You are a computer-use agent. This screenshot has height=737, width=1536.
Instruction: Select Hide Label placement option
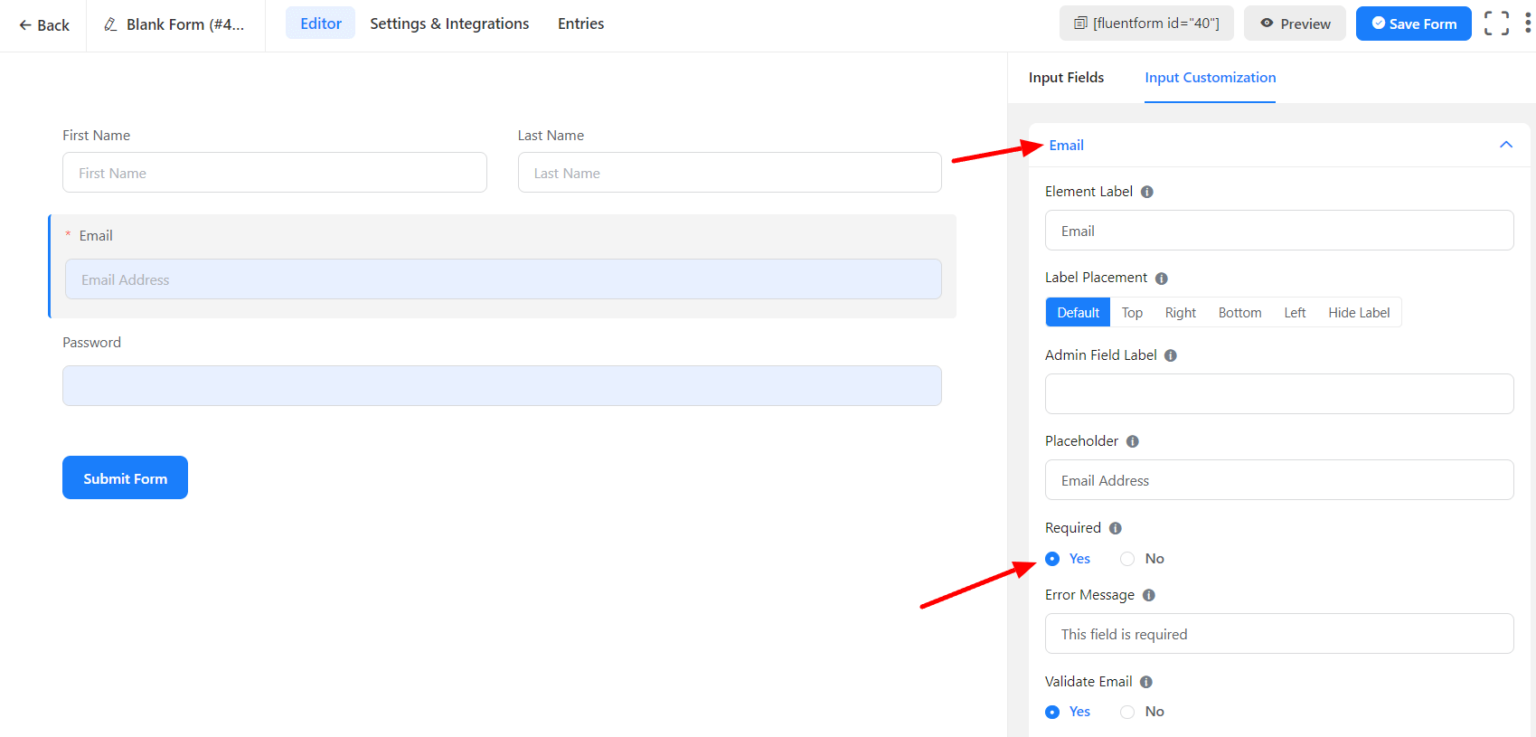click(x=1358, y=312)
